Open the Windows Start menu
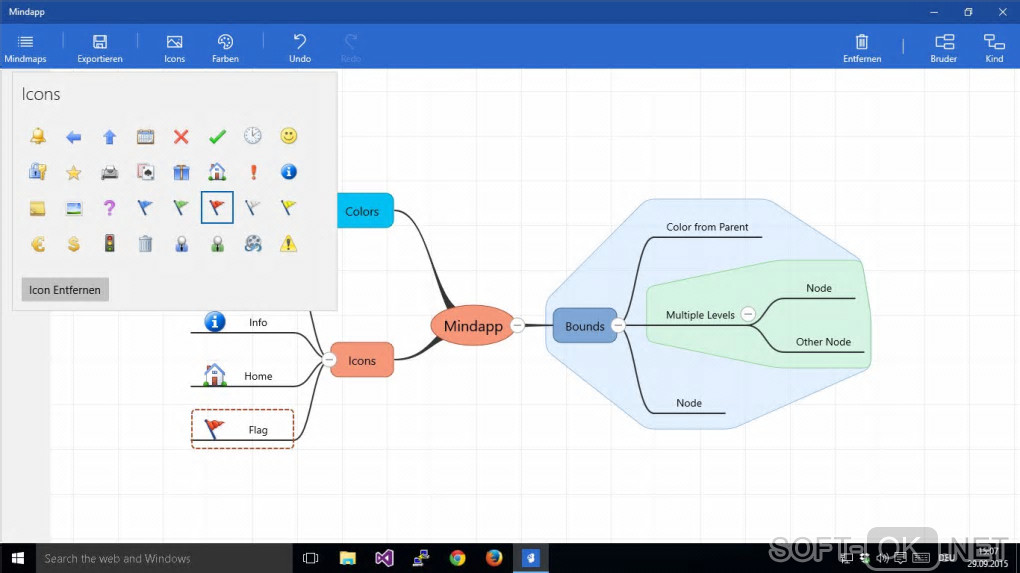This screenshot has height=573, width=1020. point(18,558)
